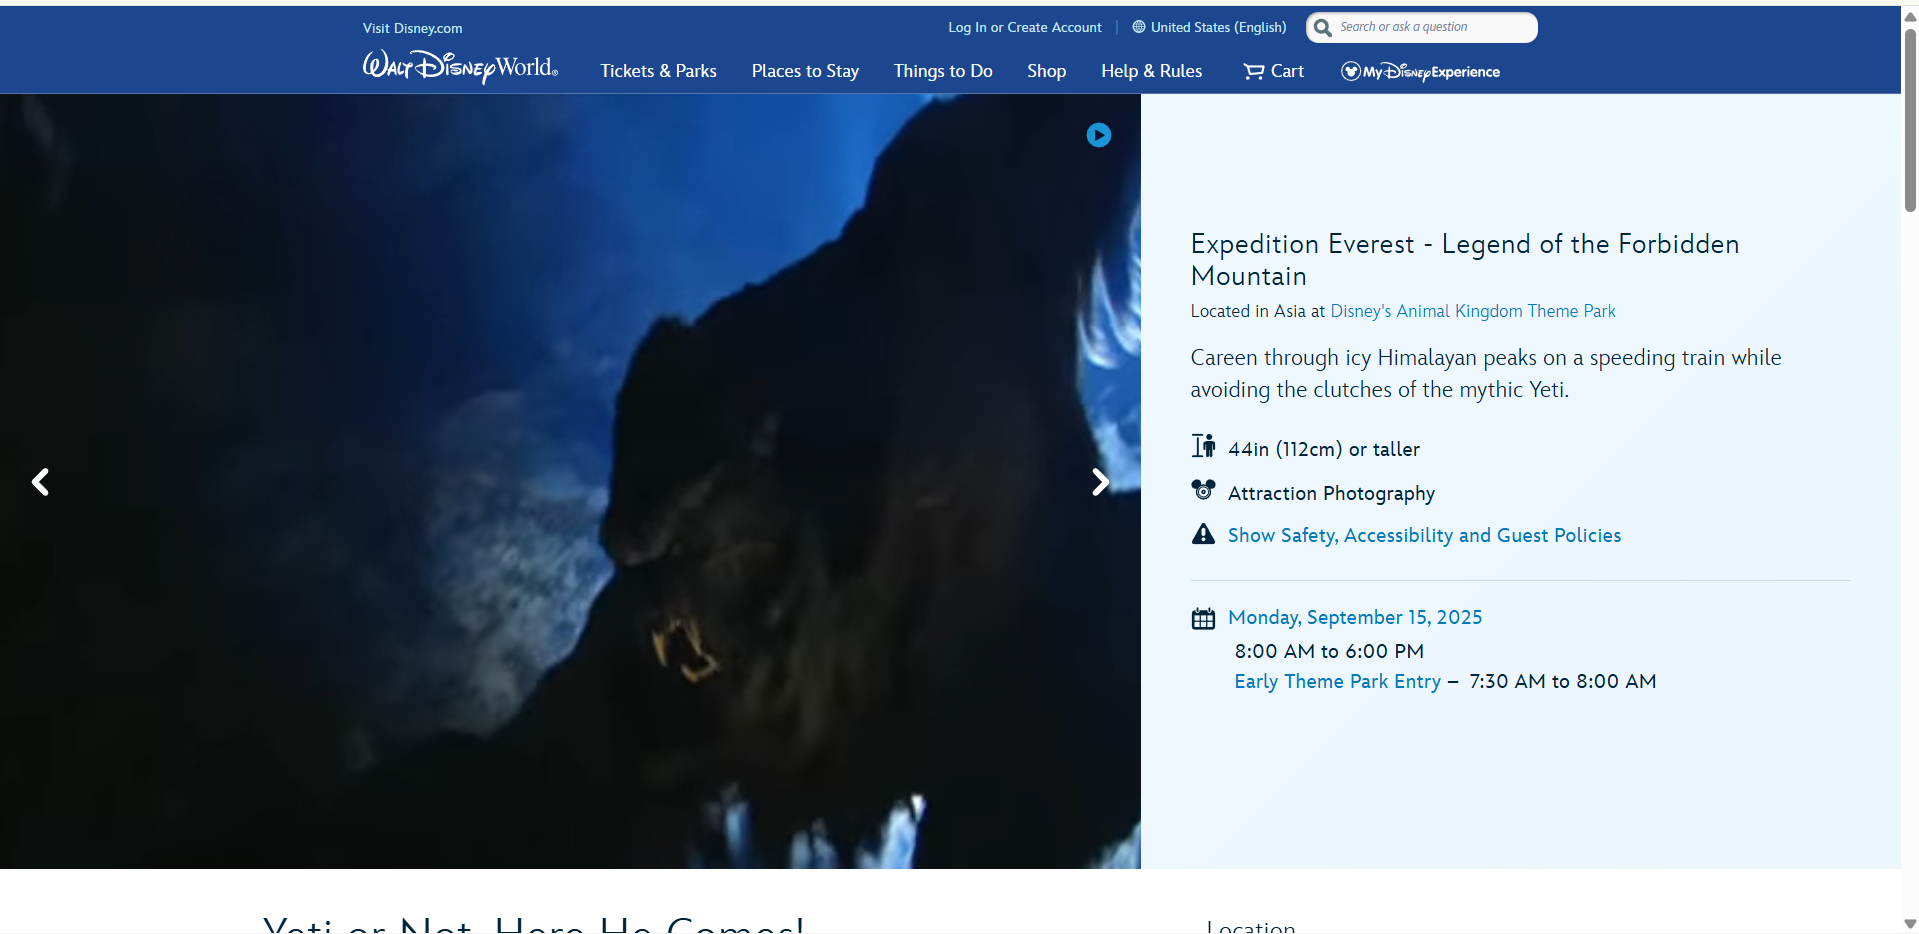Open the Help & Rules menu
This screenshot has height=934, width=1919.
pos(1151,71)
